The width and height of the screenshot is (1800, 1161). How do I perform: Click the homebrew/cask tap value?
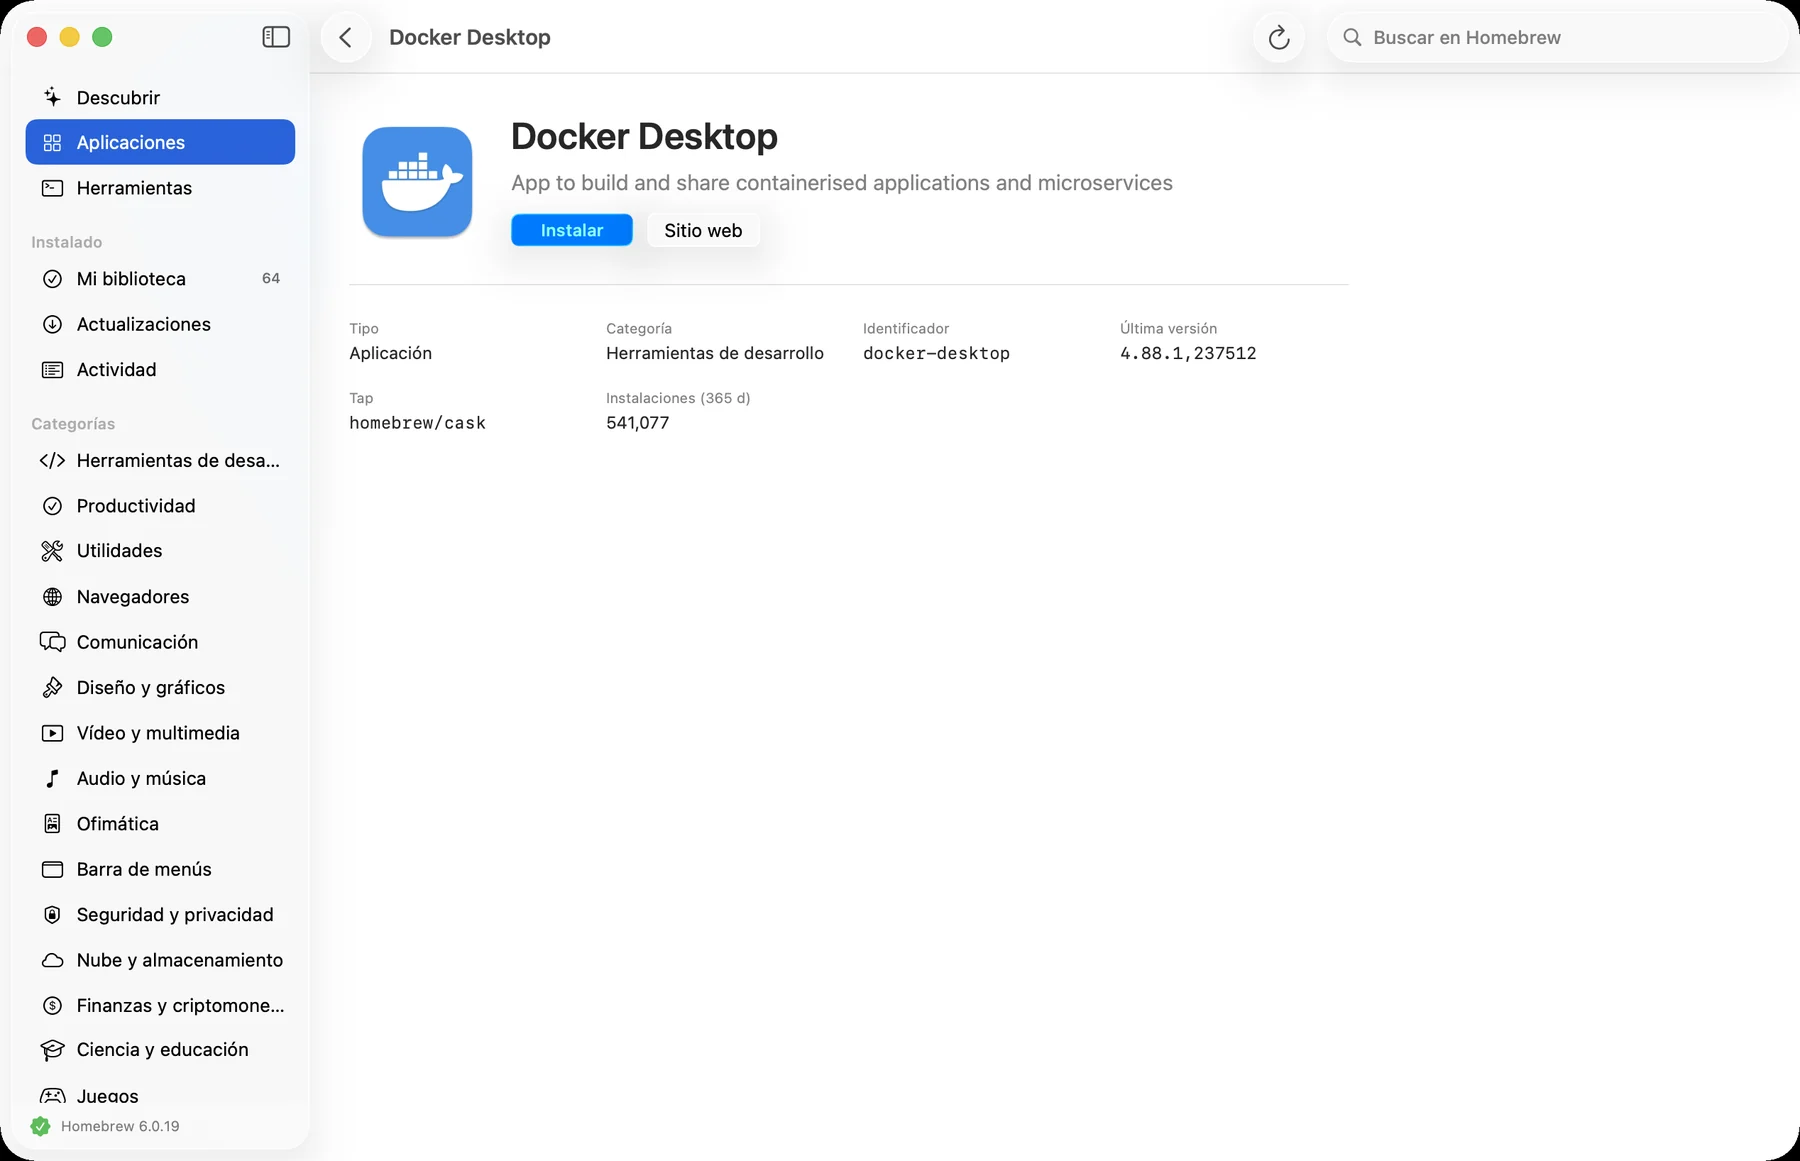pos(417,423)
